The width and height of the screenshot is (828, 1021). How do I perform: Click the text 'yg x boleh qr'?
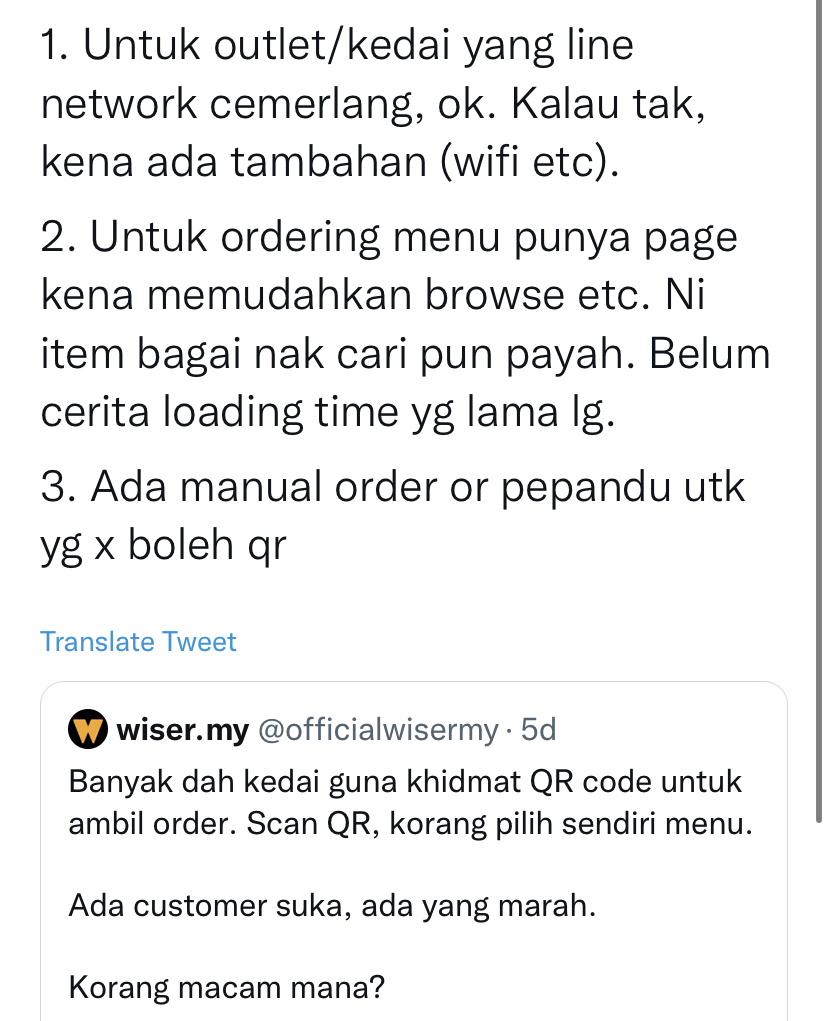[x=163, y=546]
